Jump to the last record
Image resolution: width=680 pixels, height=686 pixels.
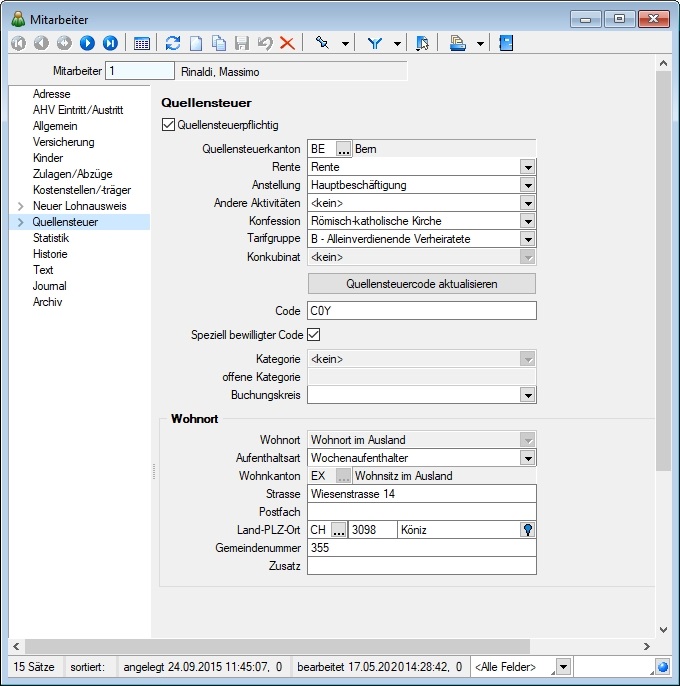(x=110, y=43)
